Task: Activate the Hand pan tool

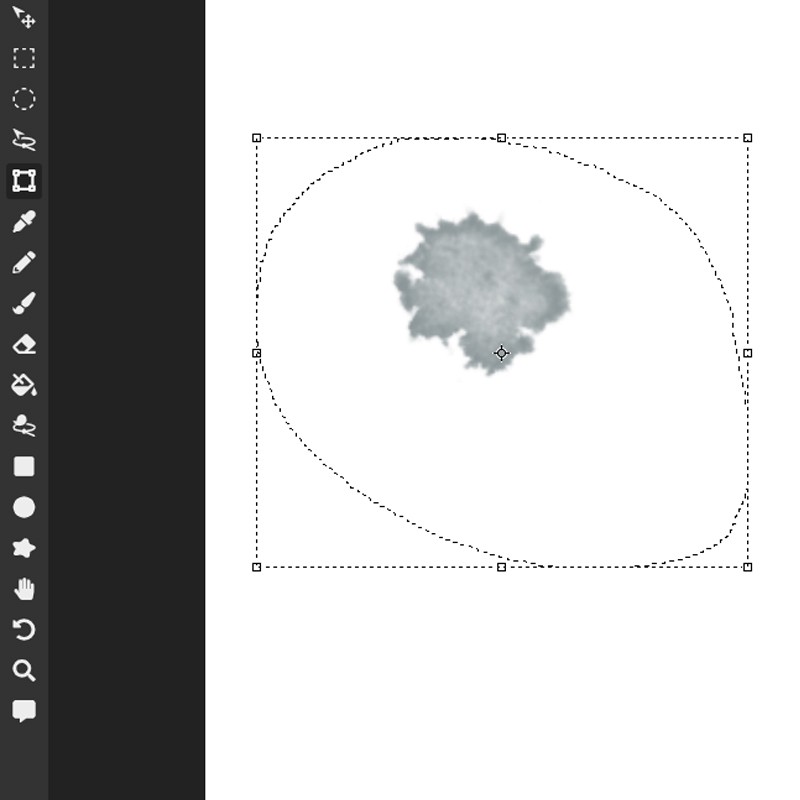Action: (24, 589)
